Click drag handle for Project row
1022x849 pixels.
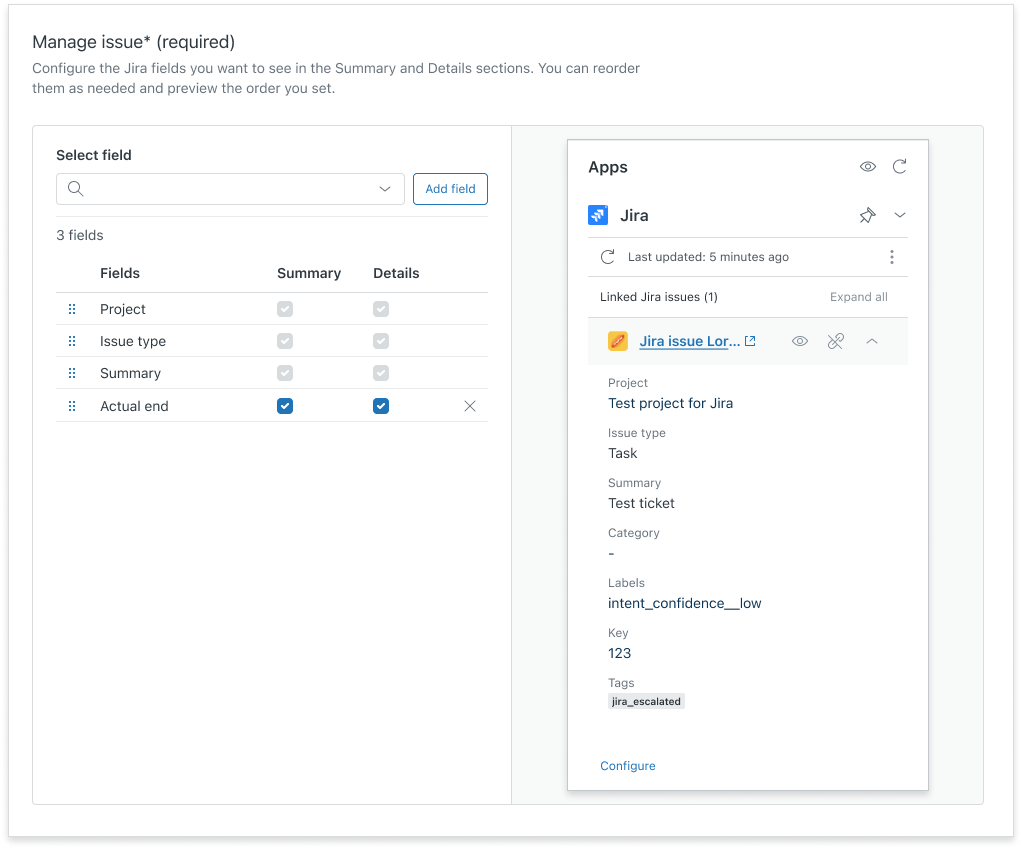(x=72, y=309)
